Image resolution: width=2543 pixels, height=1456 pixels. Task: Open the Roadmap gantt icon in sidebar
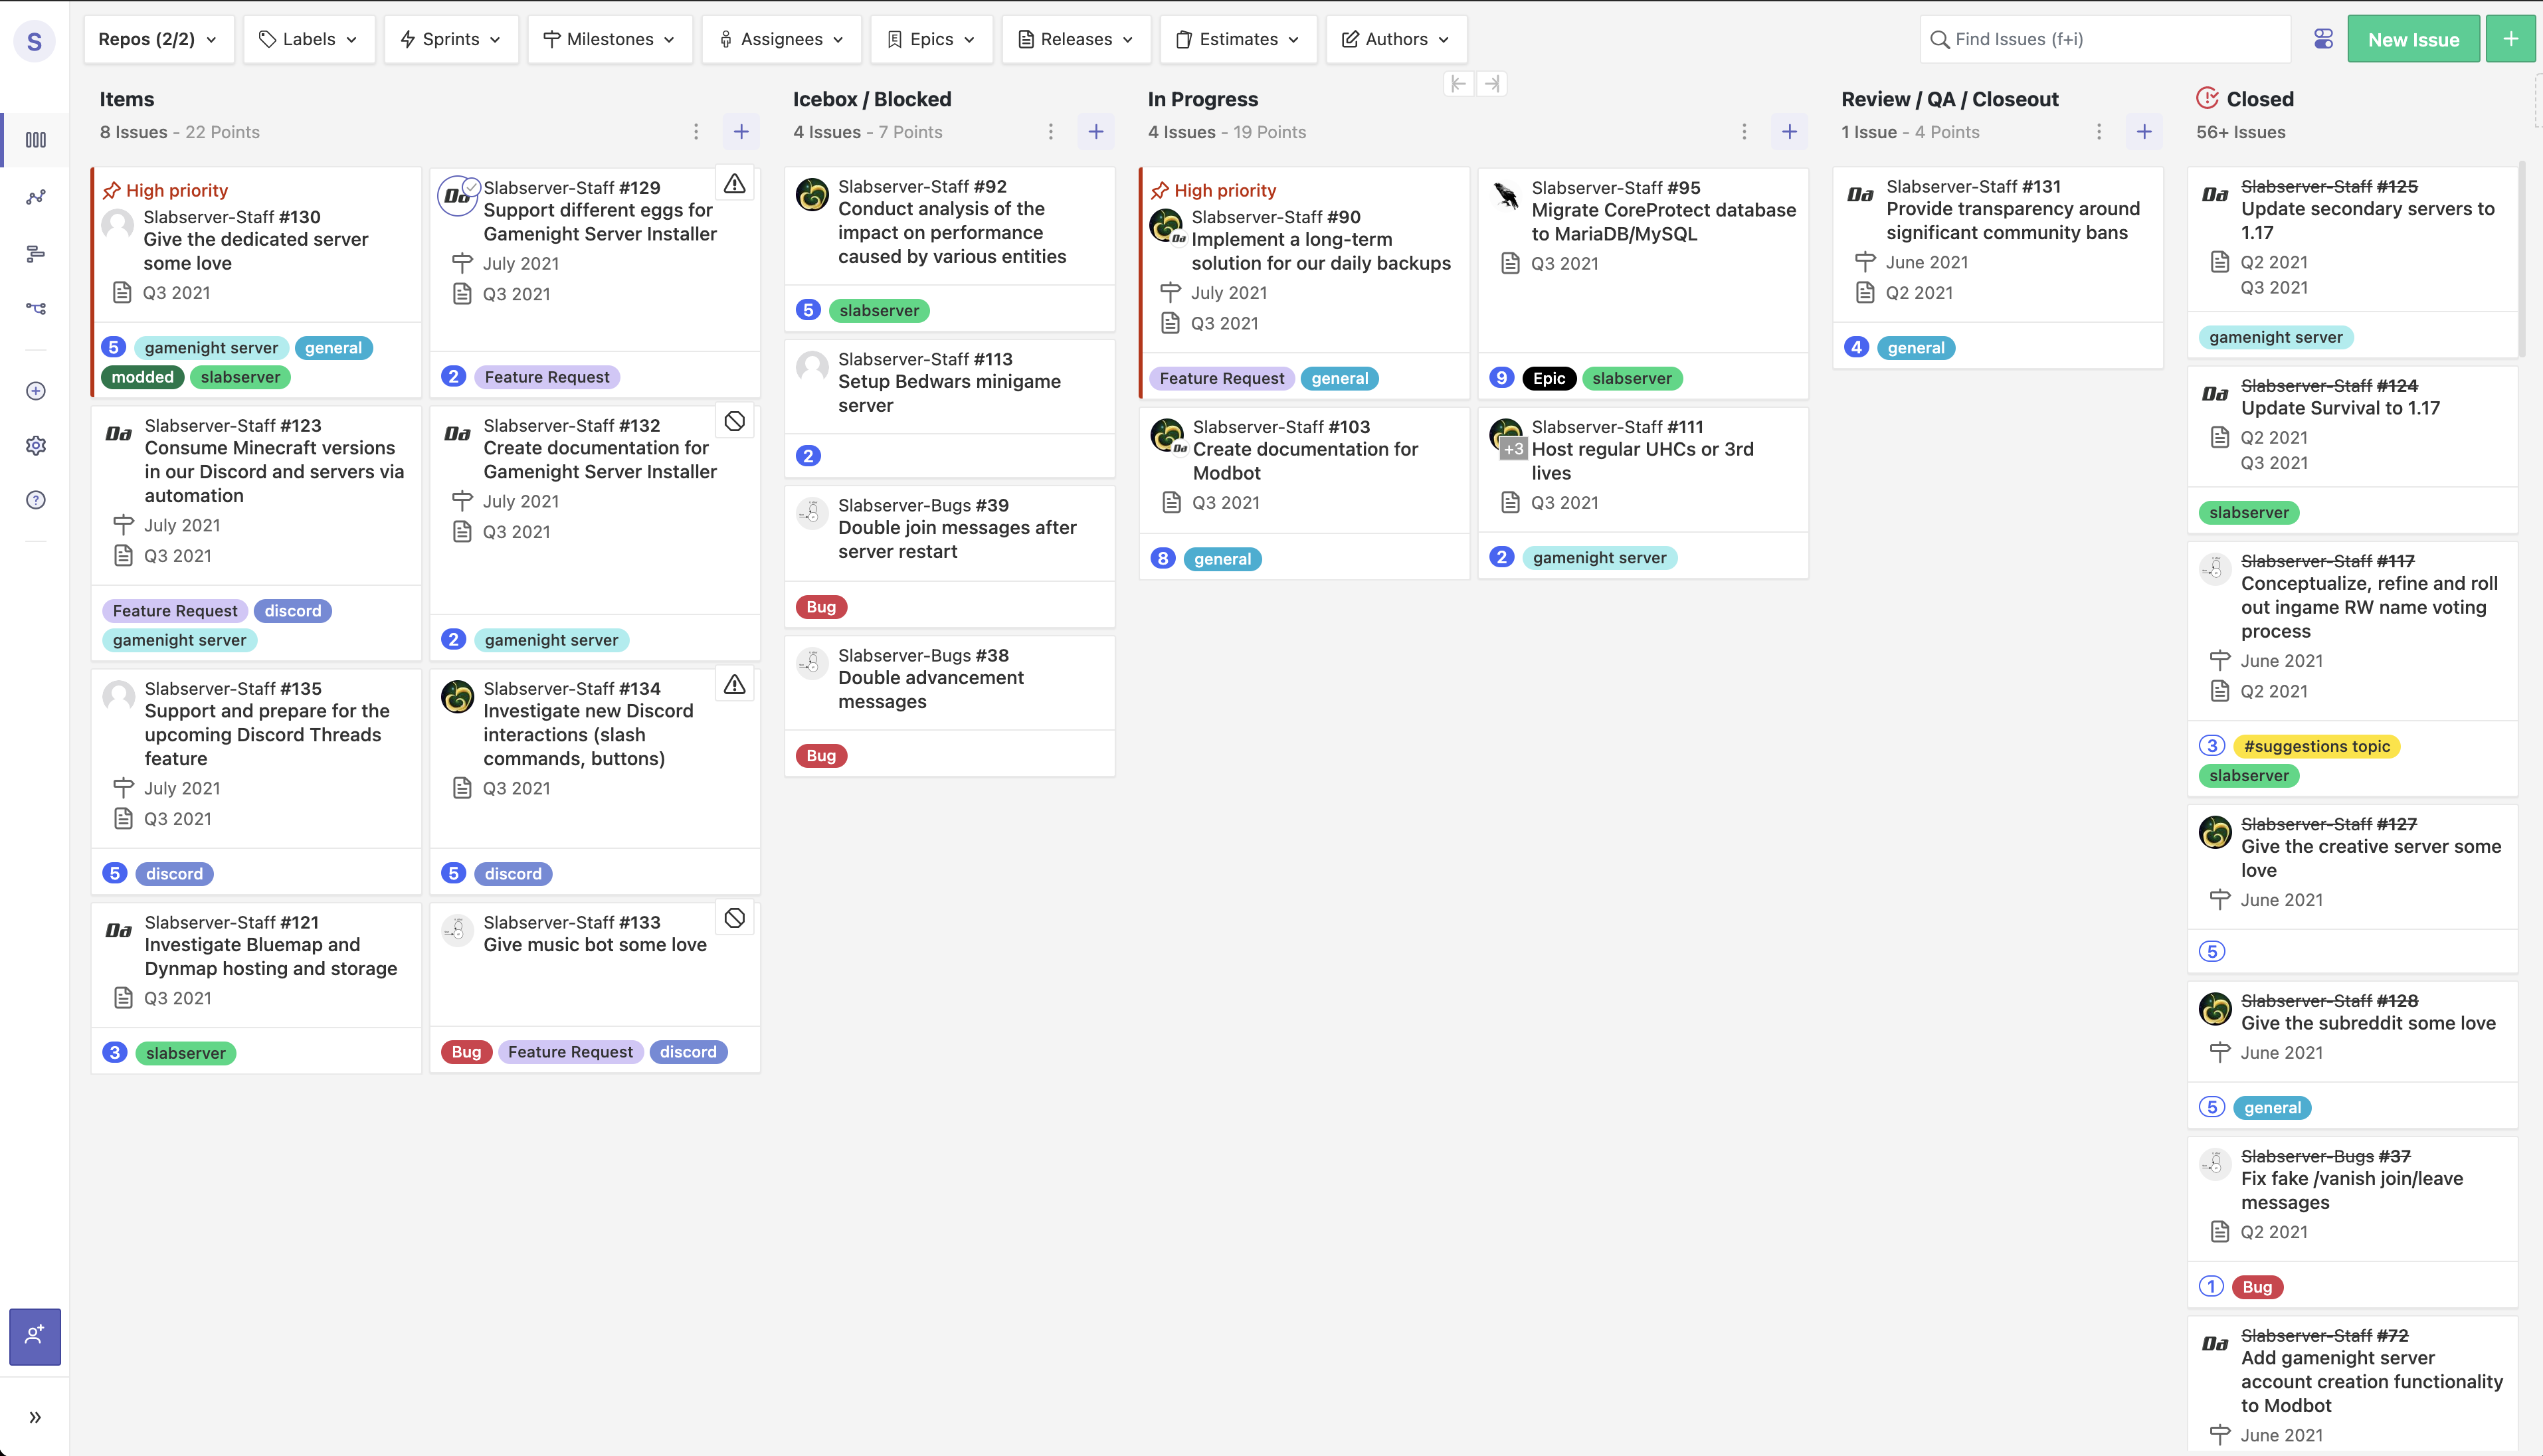35,253
